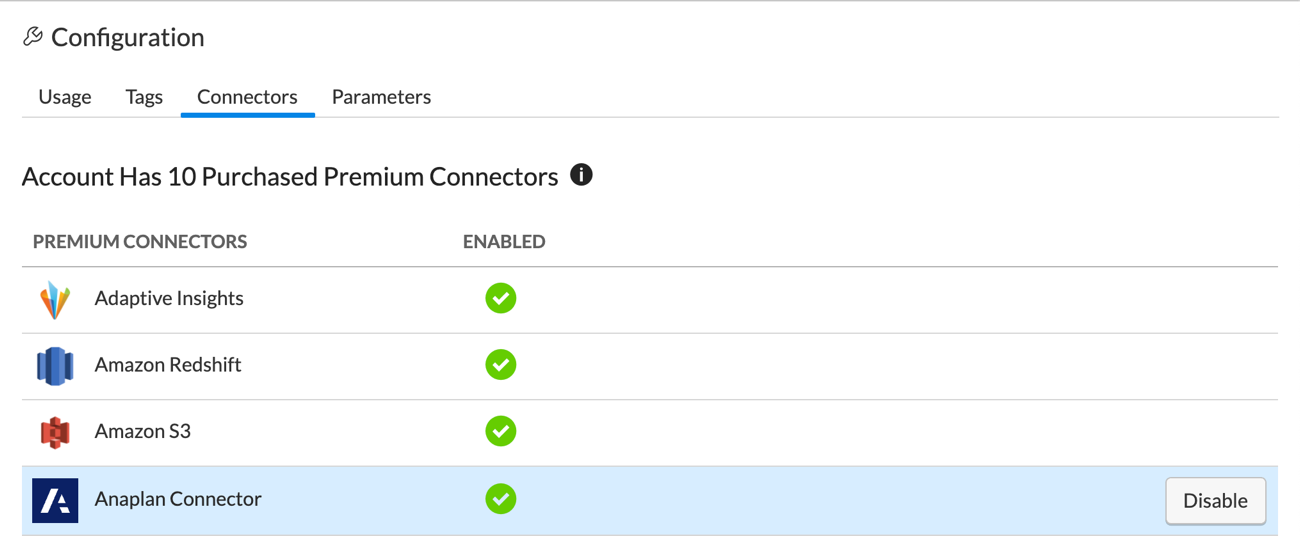Screen dimensions: 1300x536
Task: Click the Amazon Redshift logo icon
Action: 55,366
